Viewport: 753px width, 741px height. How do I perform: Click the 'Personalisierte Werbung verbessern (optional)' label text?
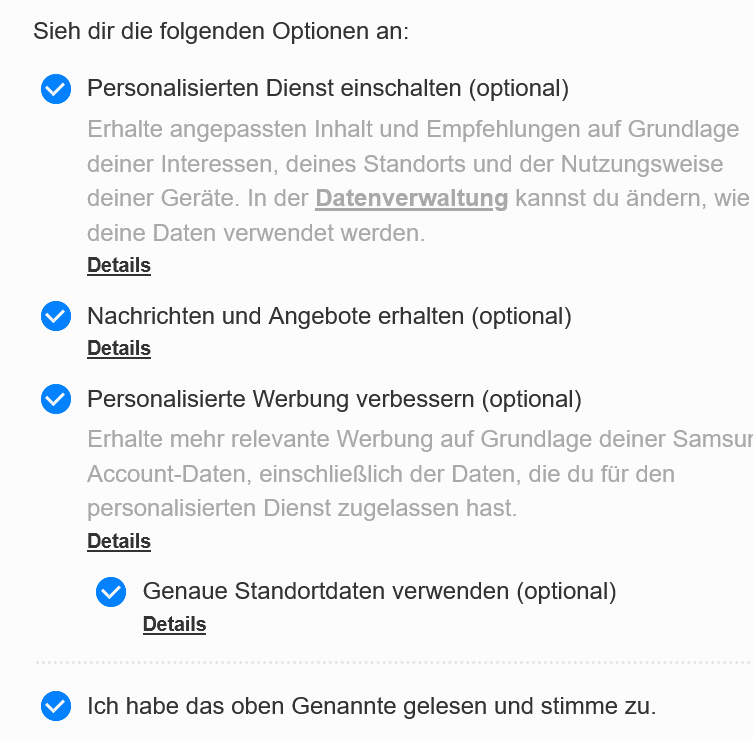point(334,399)
